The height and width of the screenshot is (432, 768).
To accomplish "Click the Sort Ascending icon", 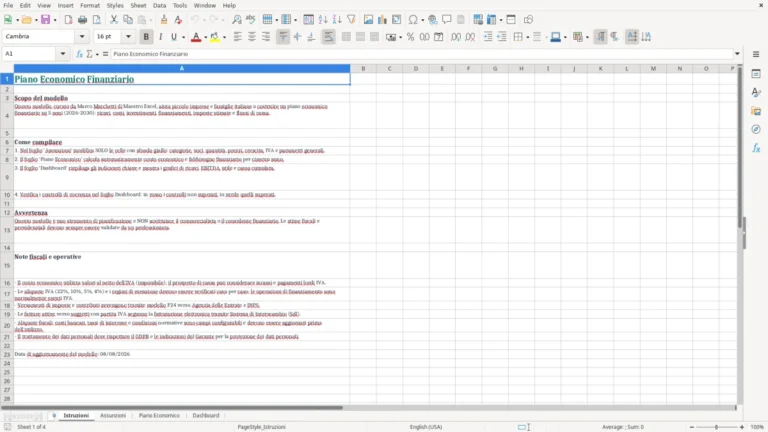I will coord(323,20).
